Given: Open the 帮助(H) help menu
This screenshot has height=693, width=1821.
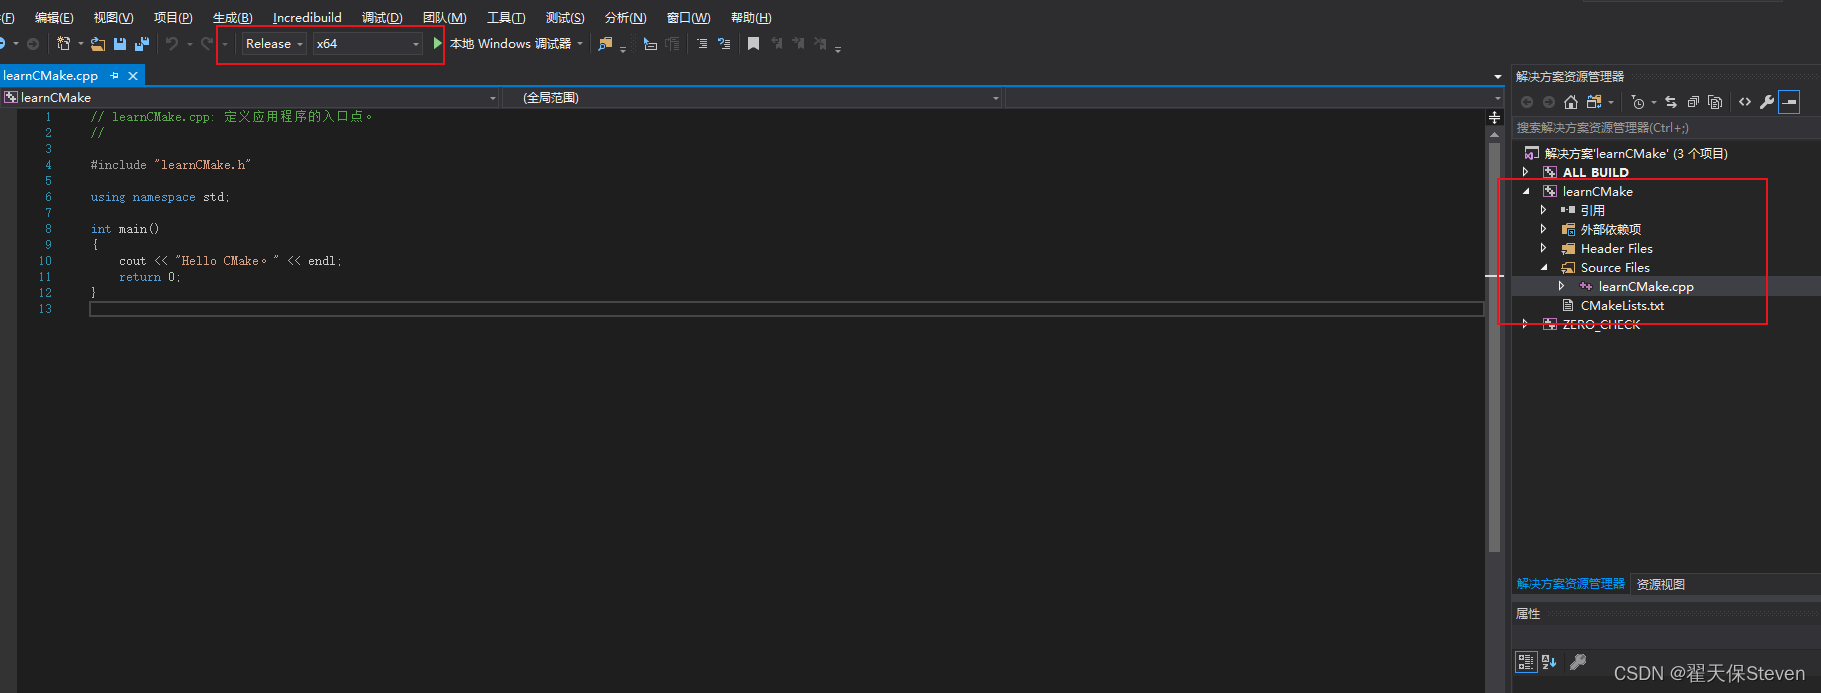Looking at the screenshot, I should coord(751,18).
